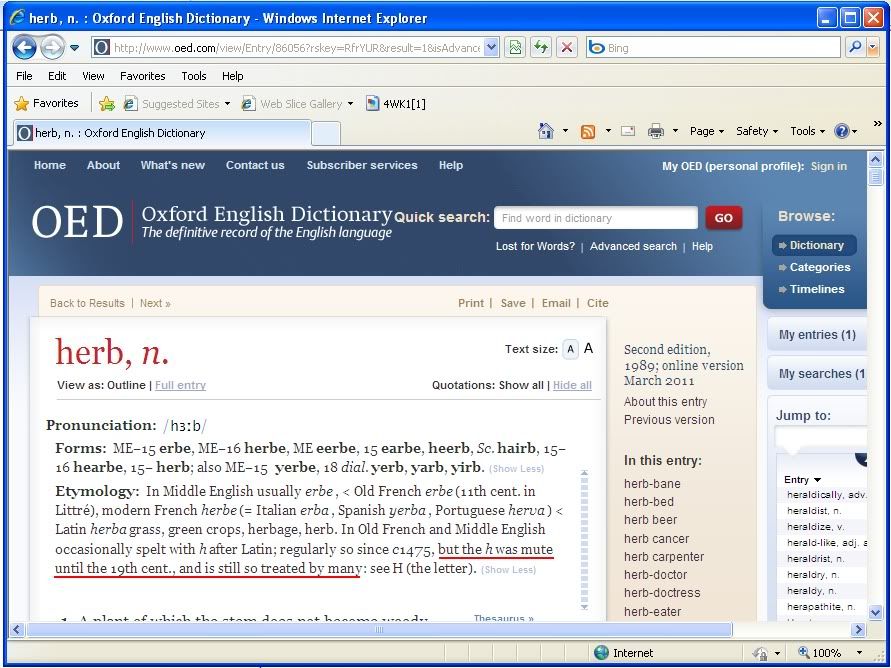Click the Bing search magnifier icon
Screen dimensions: 891x668
tap(854, 48)
